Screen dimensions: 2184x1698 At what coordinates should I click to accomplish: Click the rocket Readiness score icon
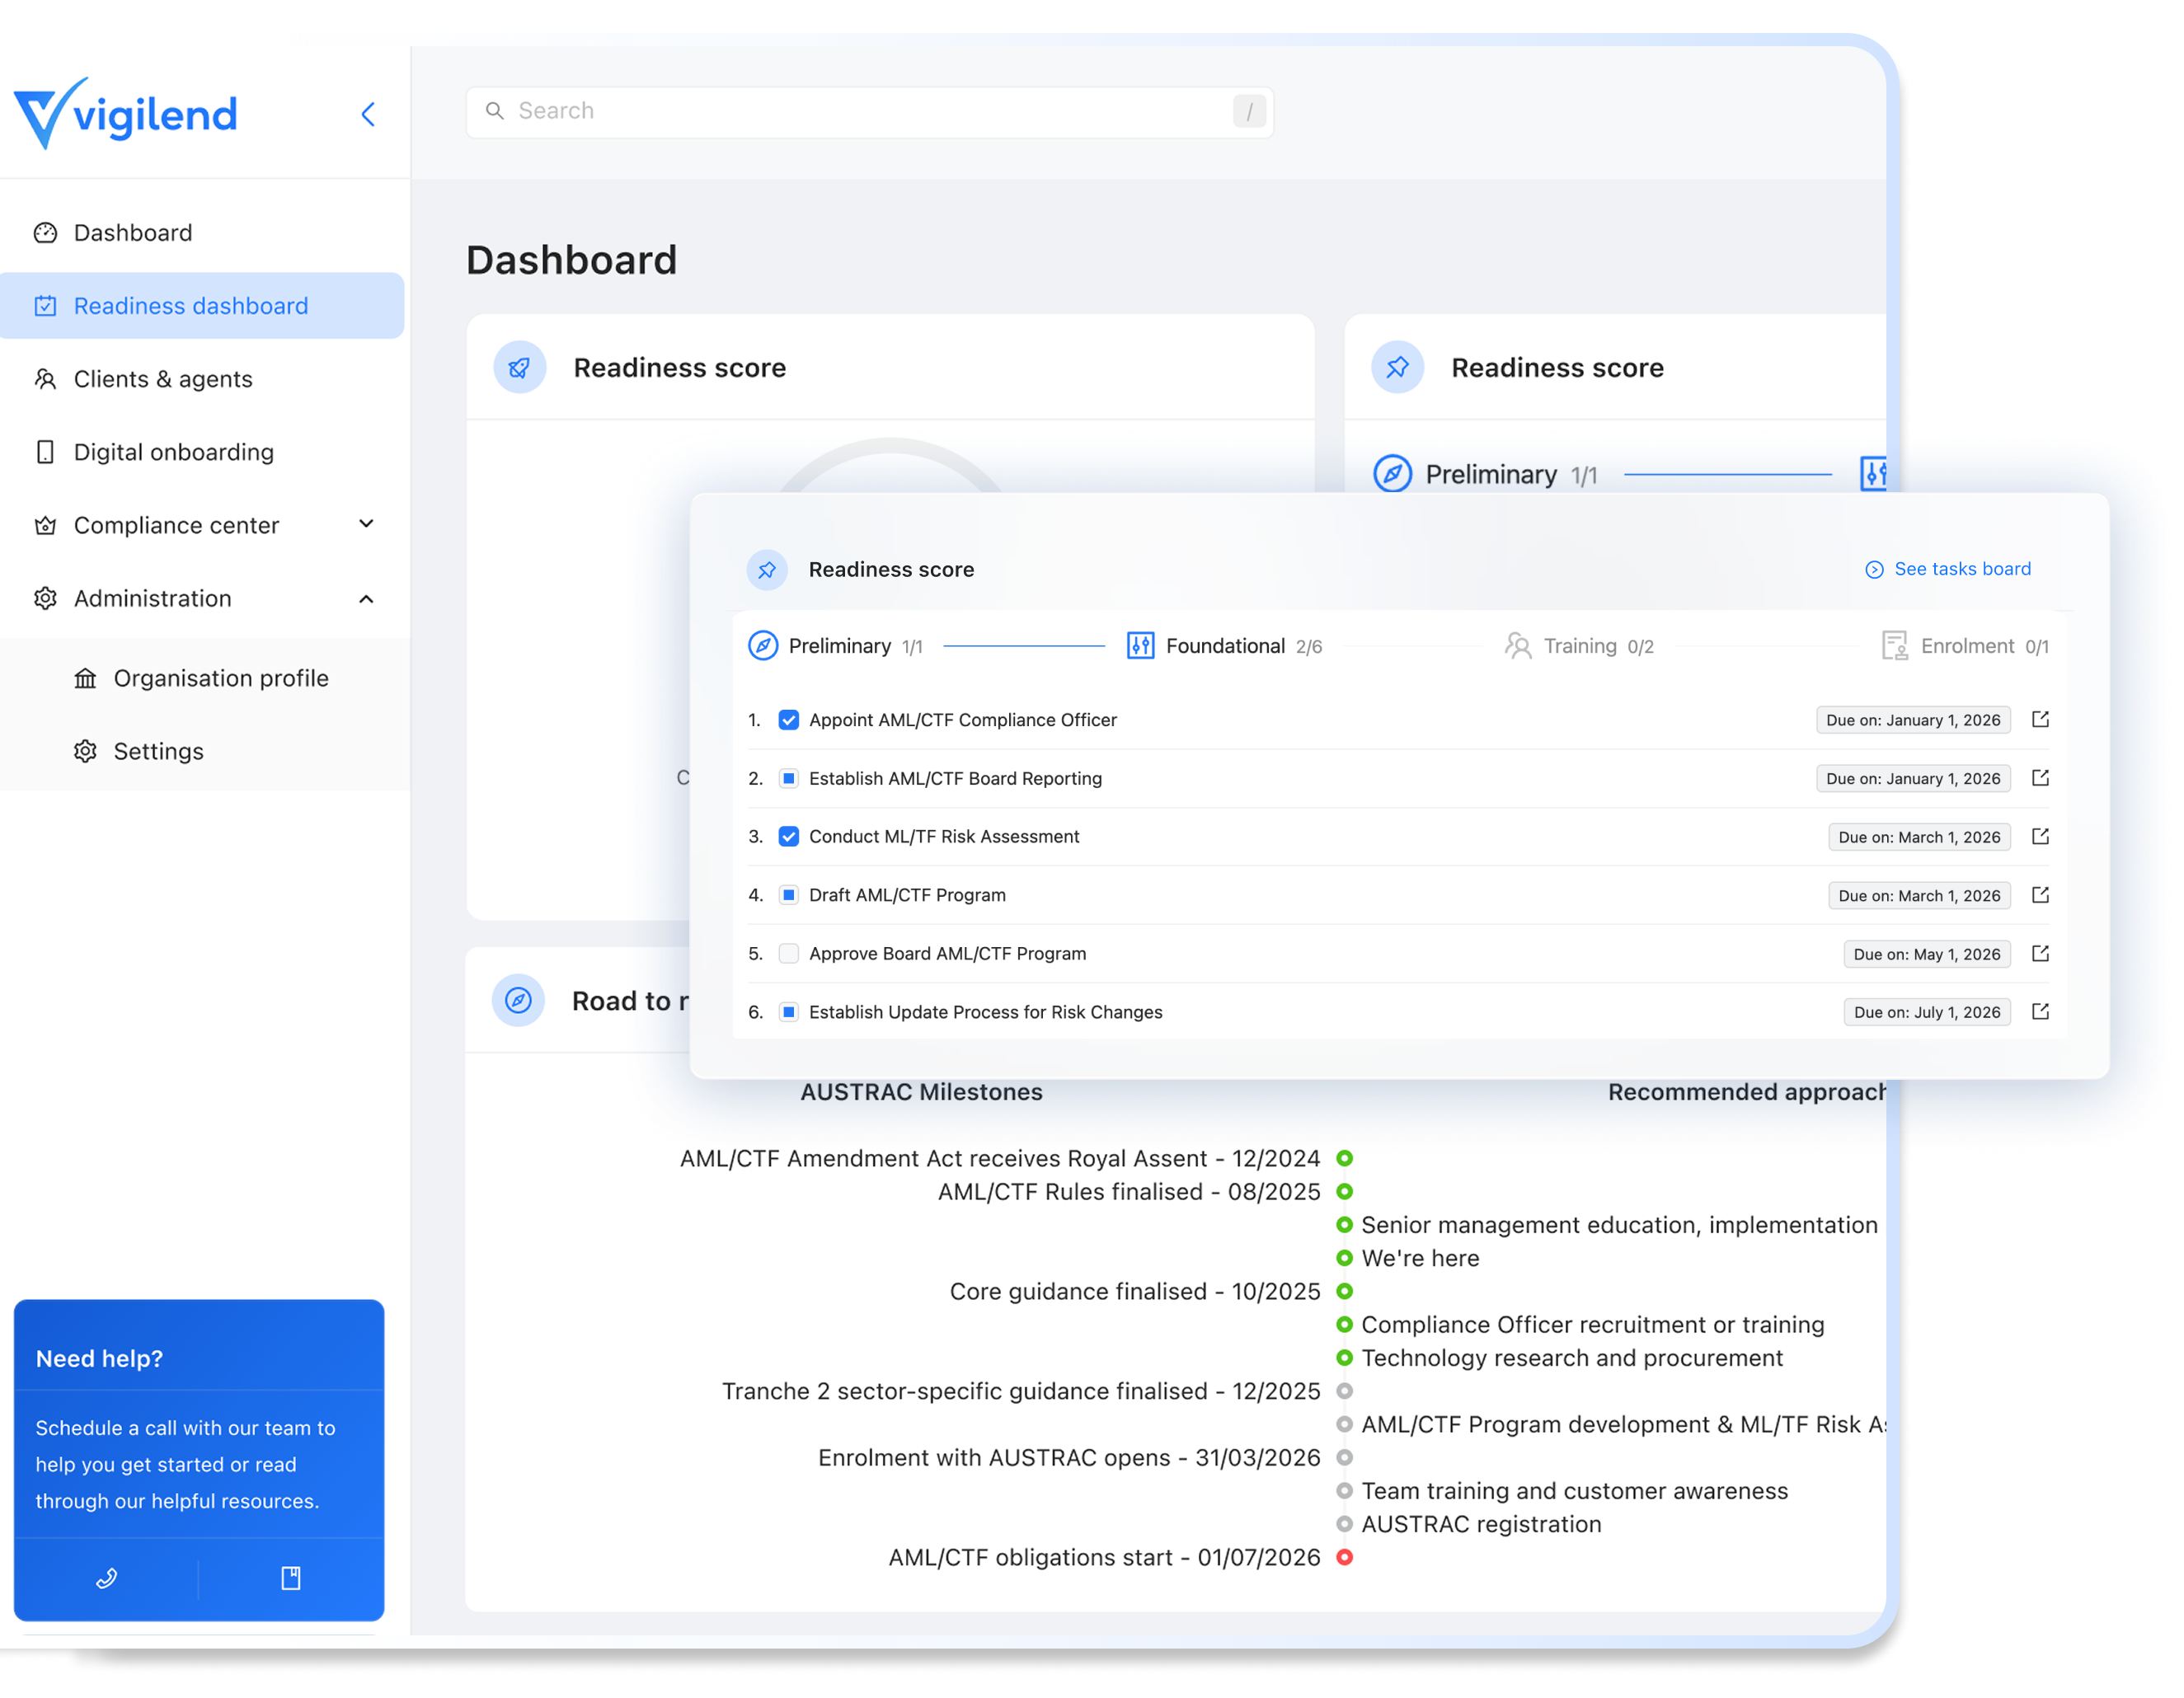pos(519,368)
